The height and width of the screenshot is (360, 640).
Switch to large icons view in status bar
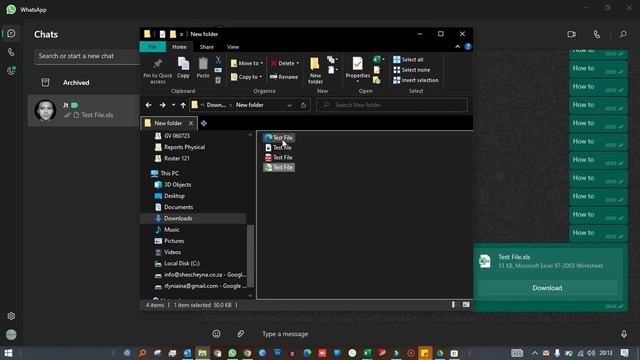[466, 305]
